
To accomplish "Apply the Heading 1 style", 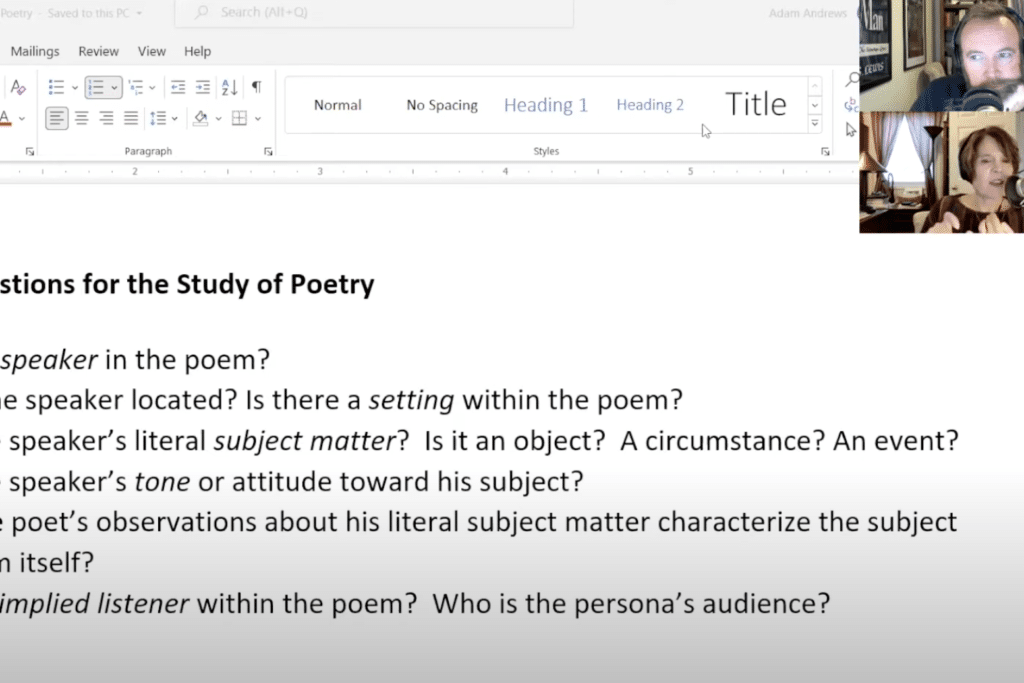I will tap(545, 104).
